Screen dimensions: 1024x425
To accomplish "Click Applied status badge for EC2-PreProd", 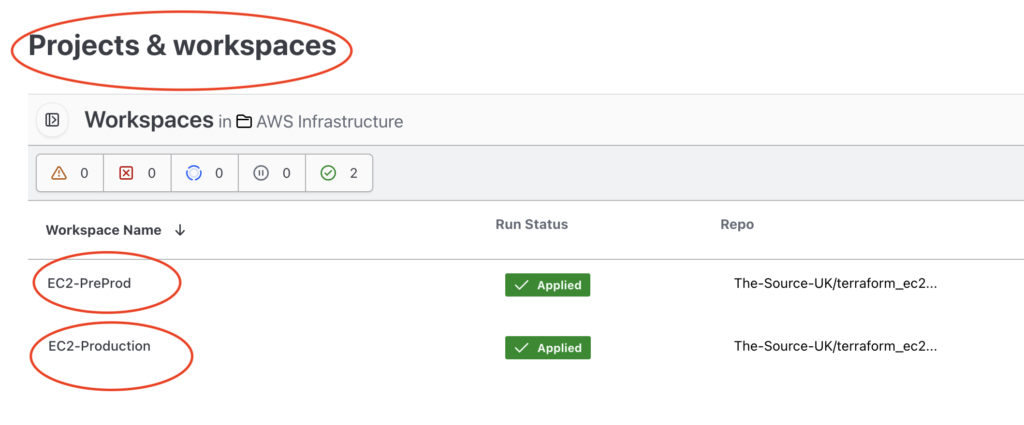I will pyautogui.click(x=547, y=285).
